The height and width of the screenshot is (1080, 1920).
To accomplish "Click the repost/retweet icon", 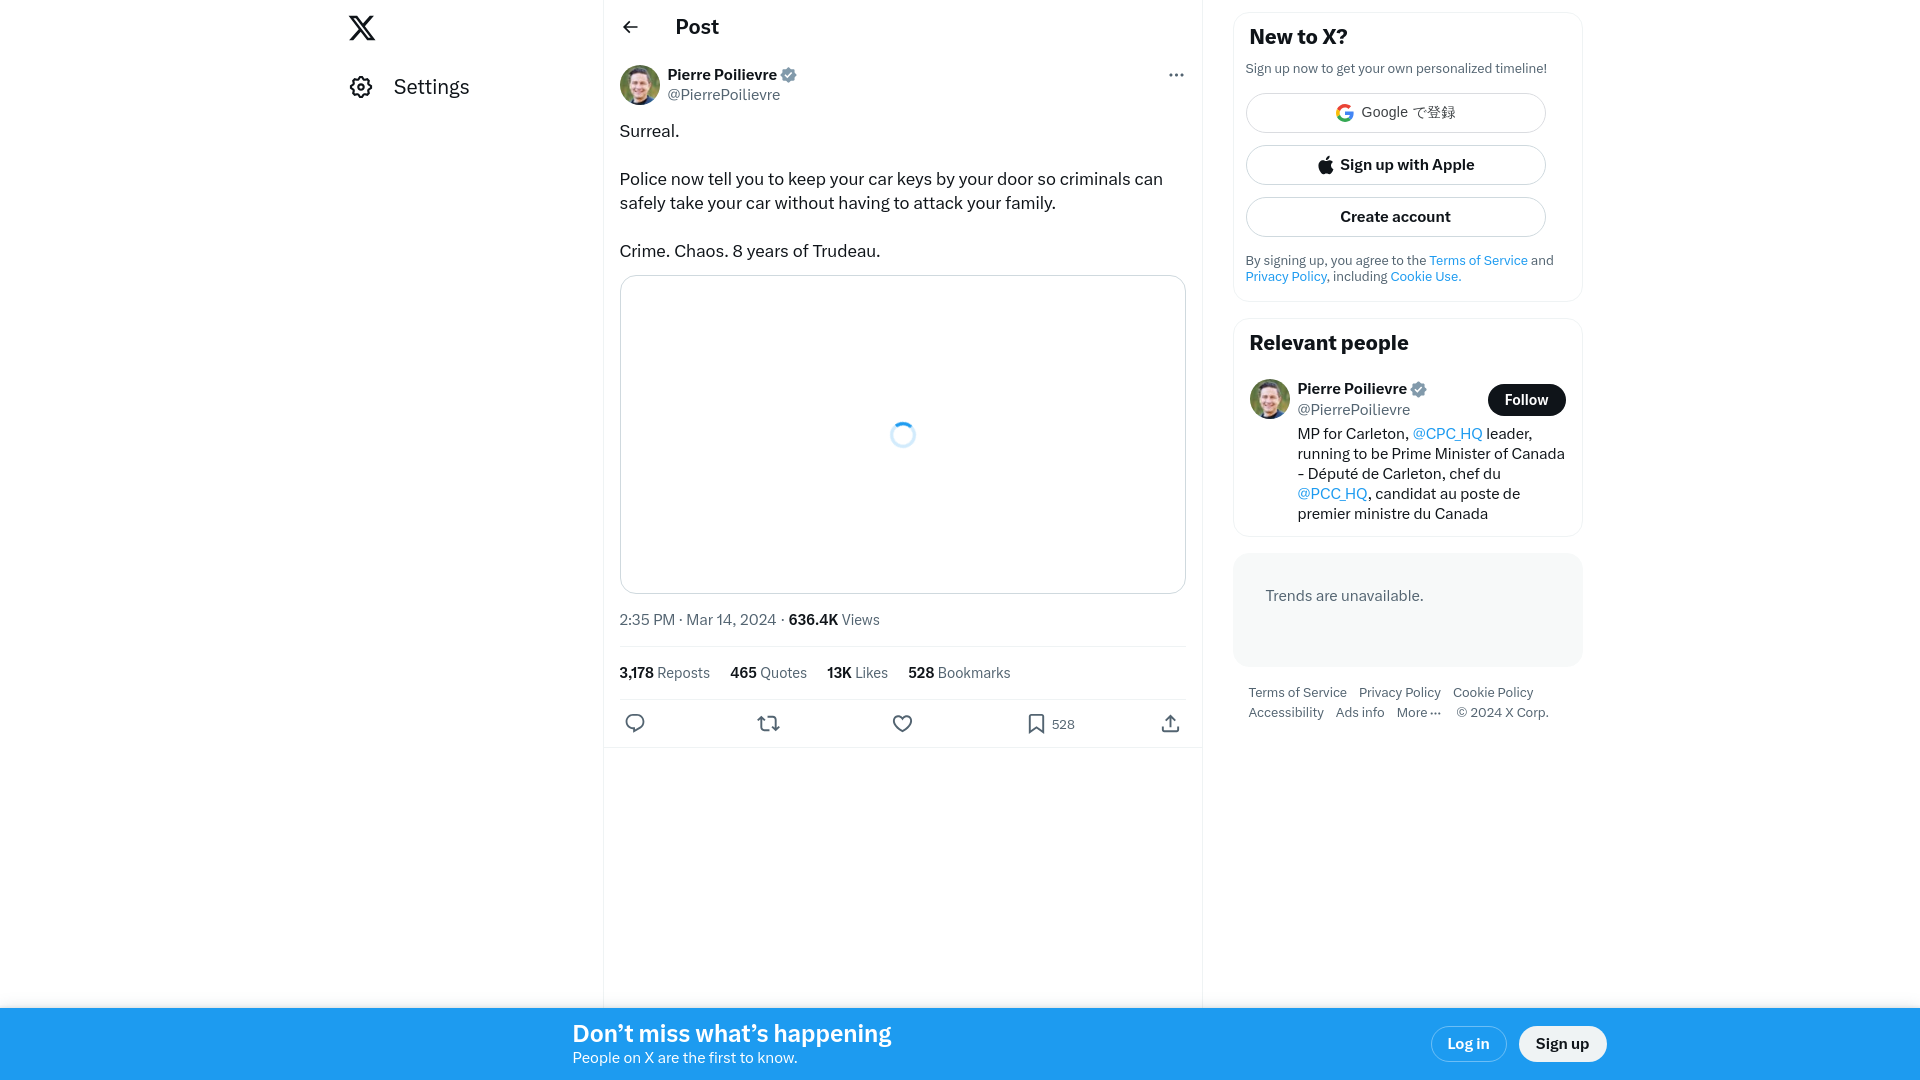I will point(767,723).
